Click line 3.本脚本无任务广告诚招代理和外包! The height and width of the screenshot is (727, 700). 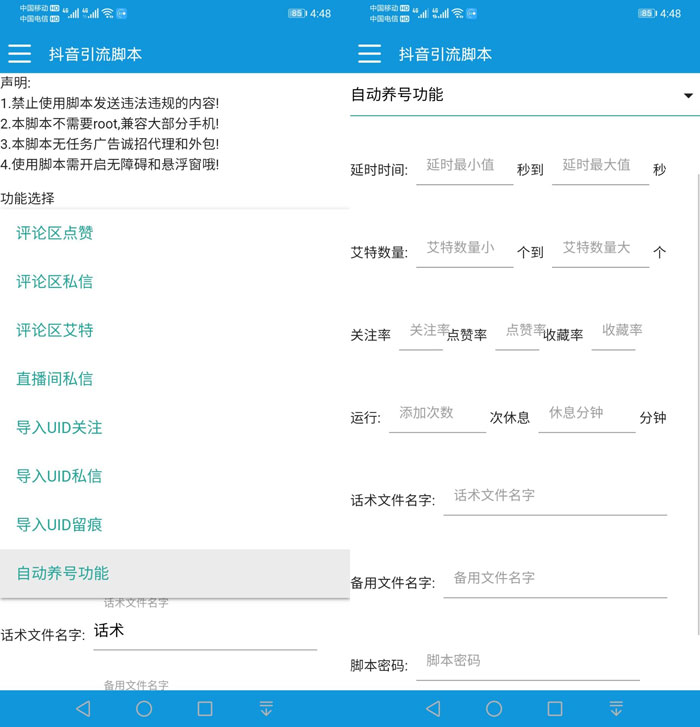[109, 144]
